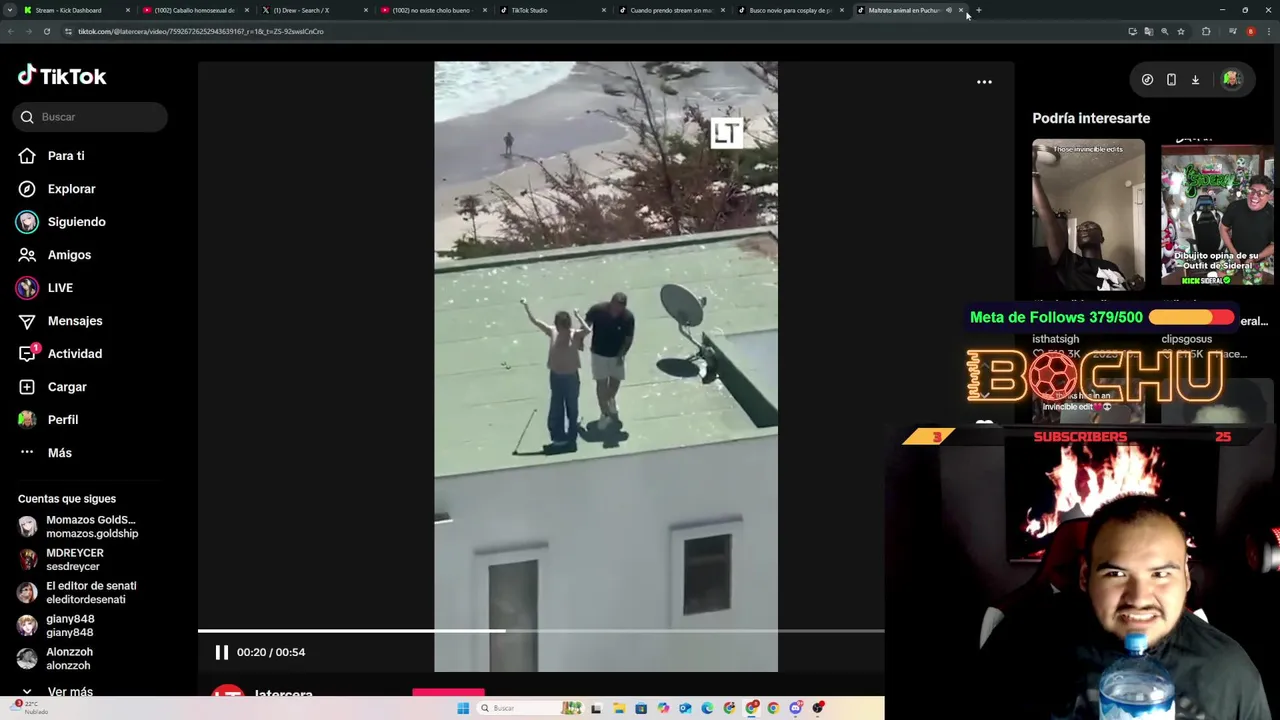
Task: Reload the current page
Action: coord(47,31)
